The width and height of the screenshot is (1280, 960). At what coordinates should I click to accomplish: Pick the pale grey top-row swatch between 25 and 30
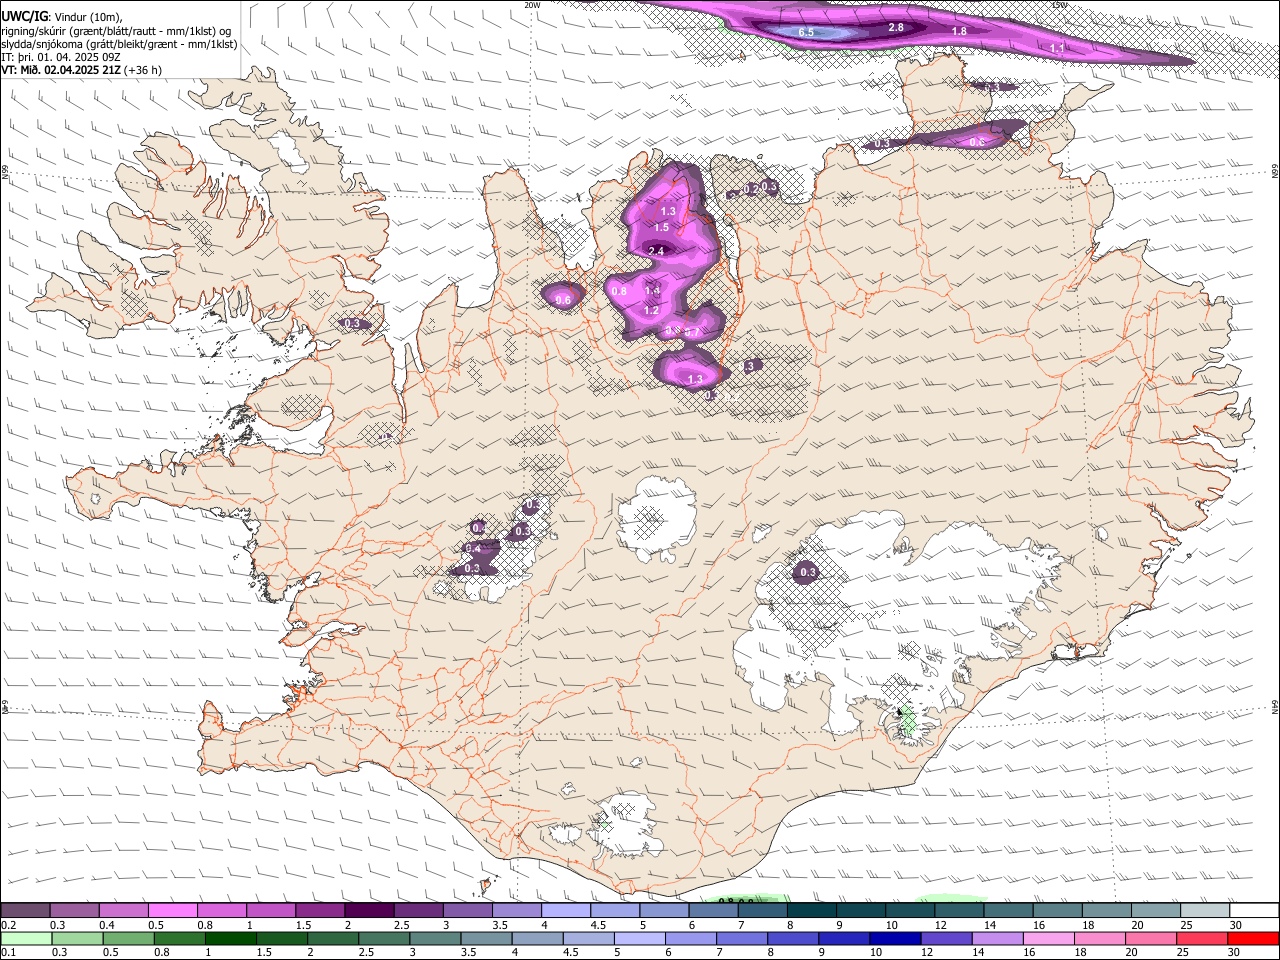click(x=1204, y=910)
